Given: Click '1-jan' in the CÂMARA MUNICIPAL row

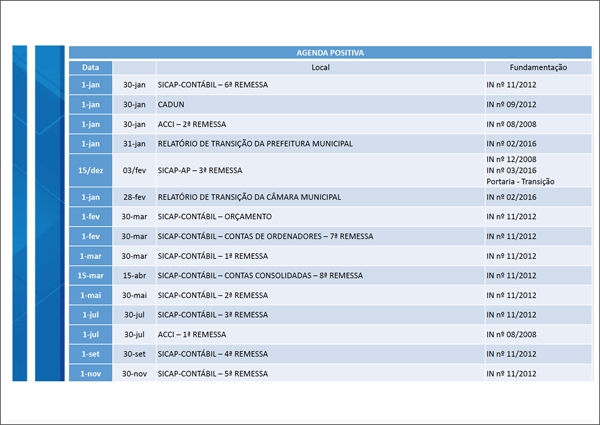Looking at the screenshot, I should (90, 197).
